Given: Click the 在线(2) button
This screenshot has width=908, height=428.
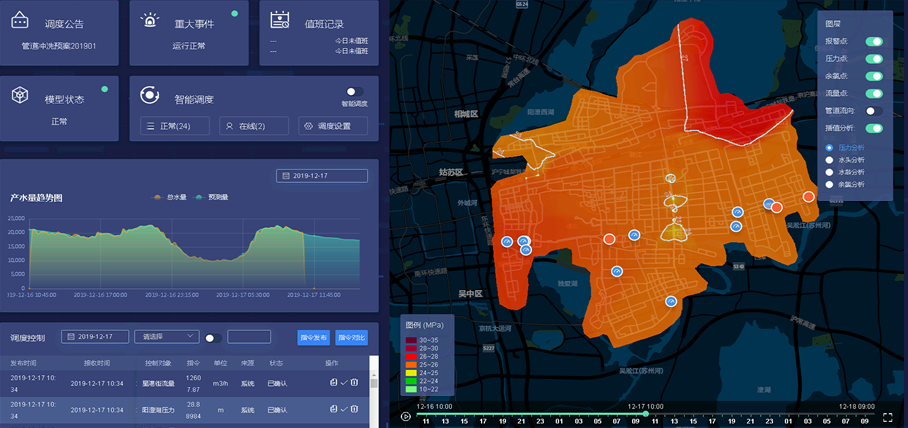Looking at the screenshot, I should click(x=254, y=126).
